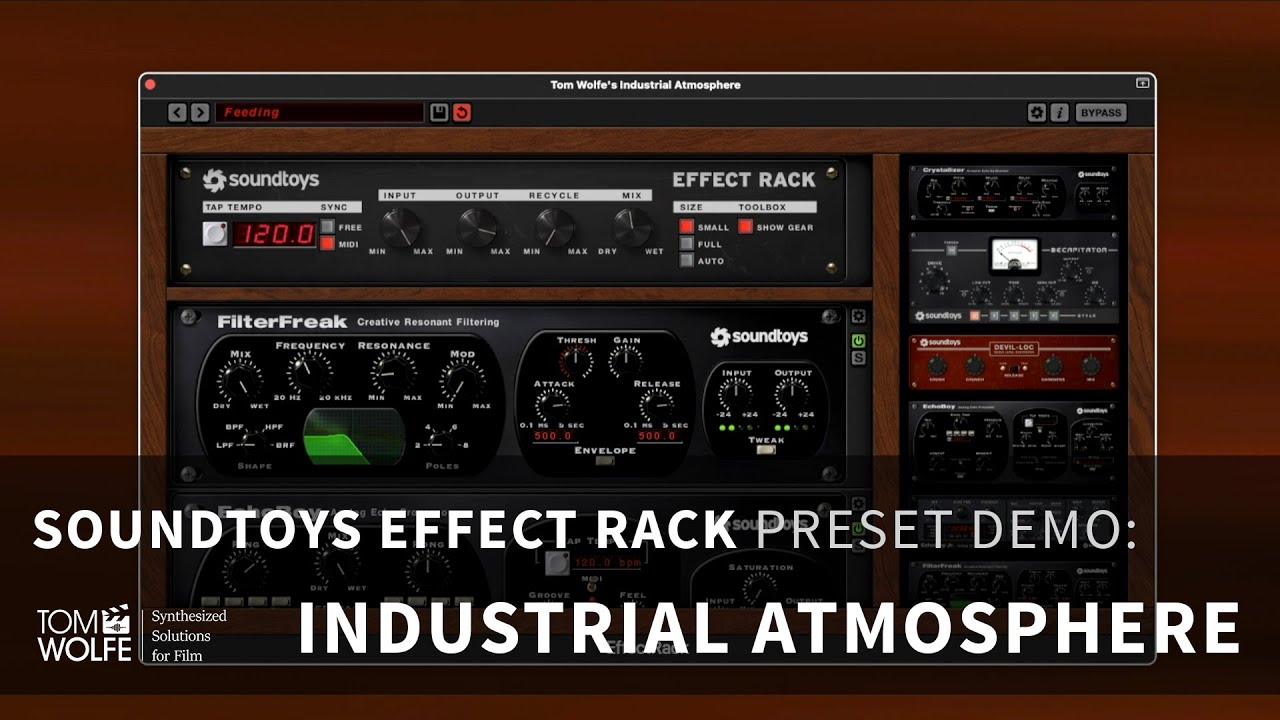Click the BYPASS button
Image resolution: width=1280 pixels, height=720 pixels.
tap(1101, 113)
